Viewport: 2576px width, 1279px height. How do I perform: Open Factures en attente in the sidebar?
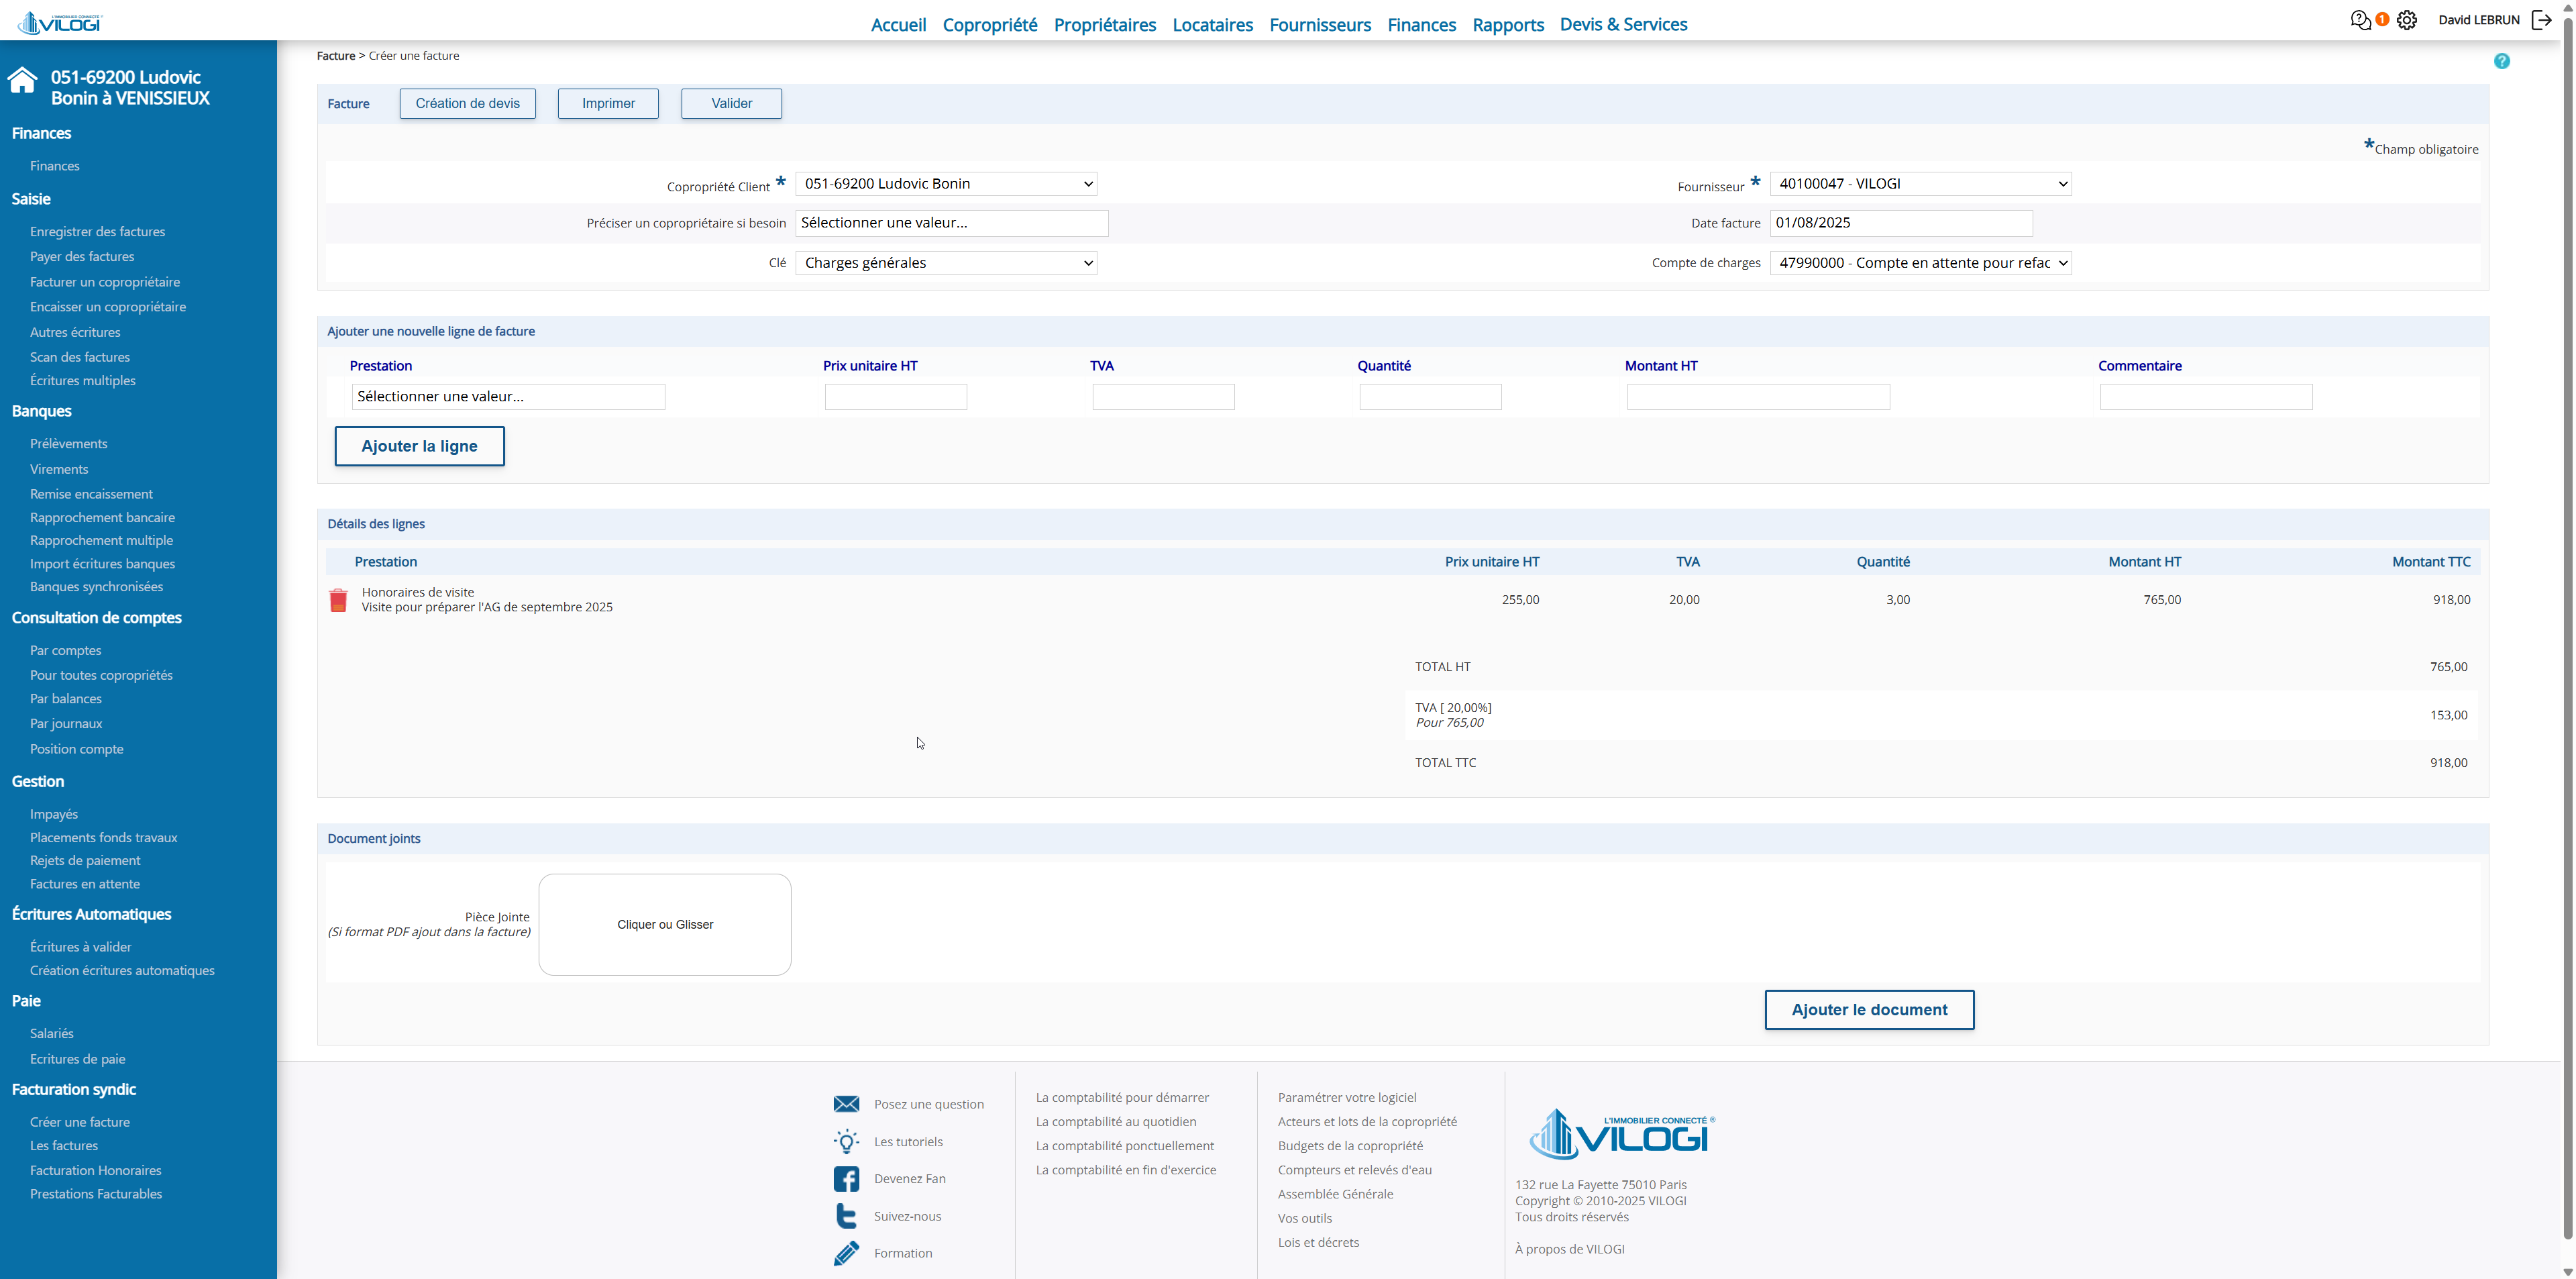click(x=85, y=884)
